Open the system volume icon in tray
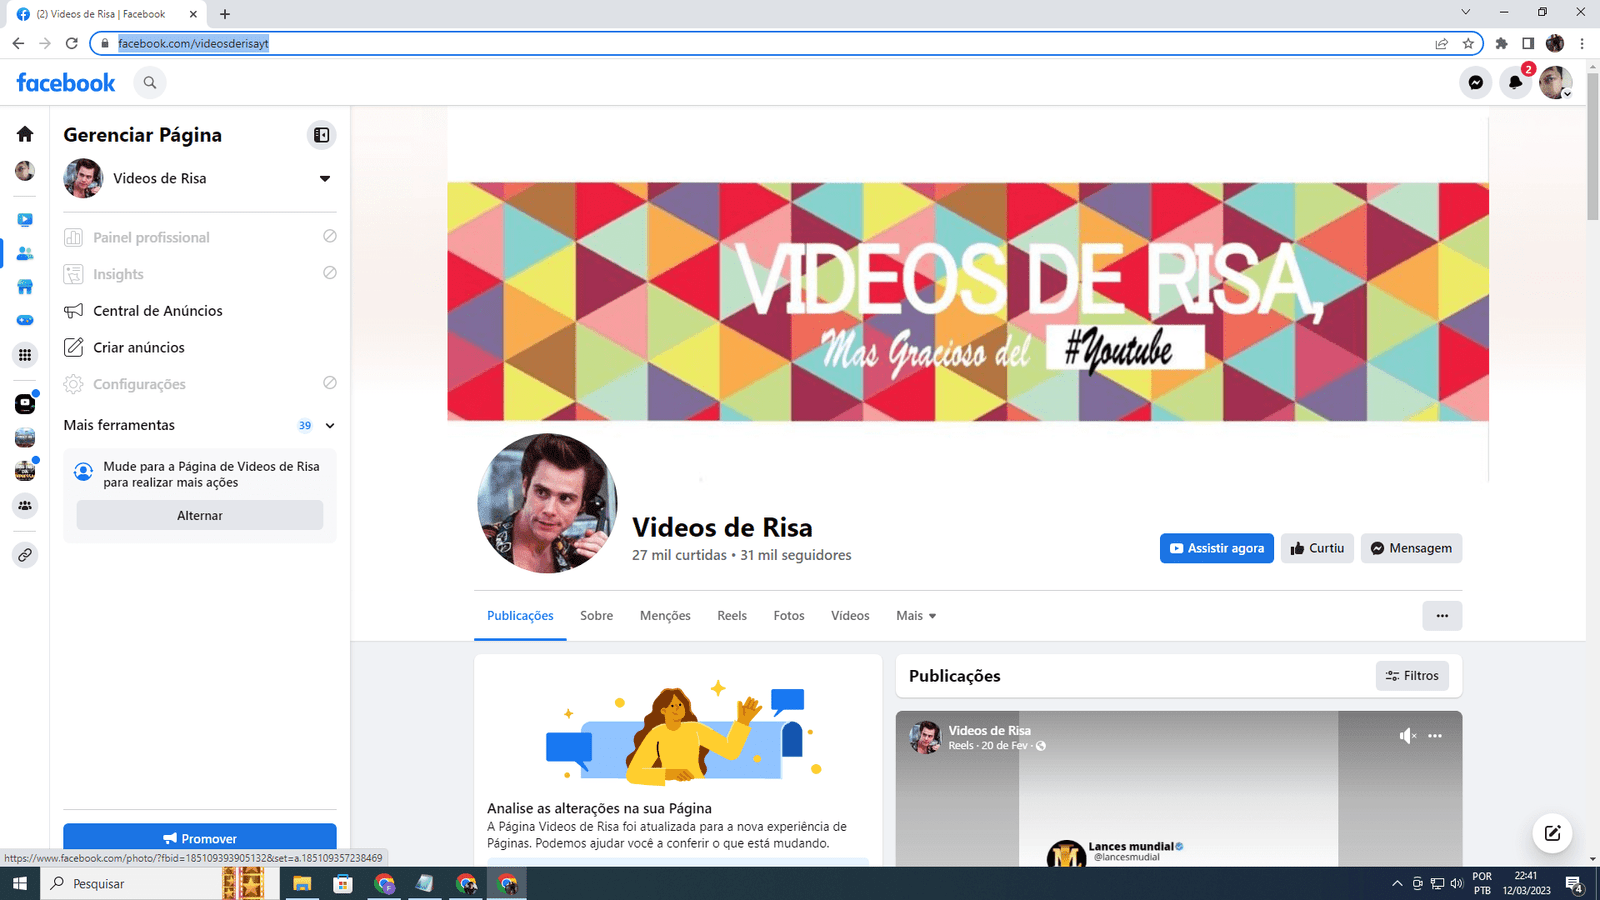Image resolution: width=1600 pixels, height=900 pixels. coord(1456,884)
